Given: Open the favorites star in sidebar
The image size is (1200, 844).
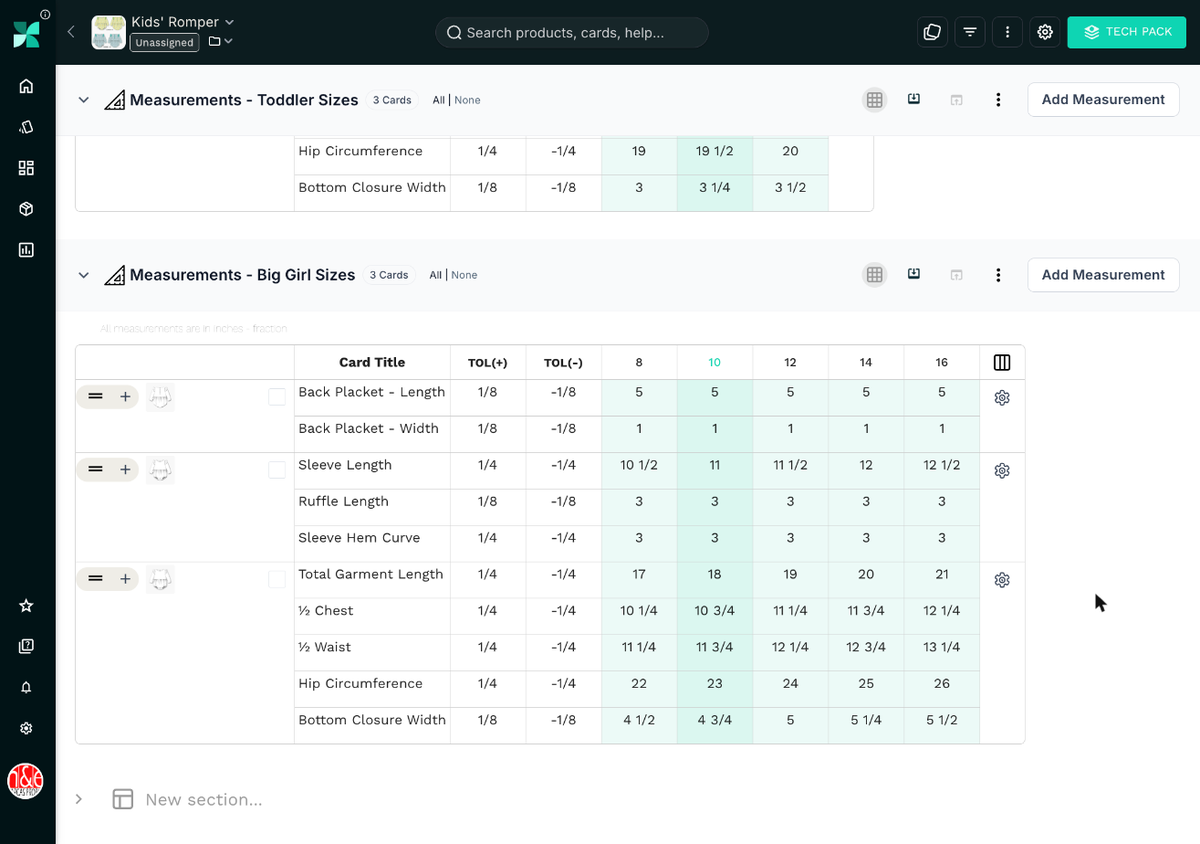Looking at the screenshot, I should pos(27,606).
